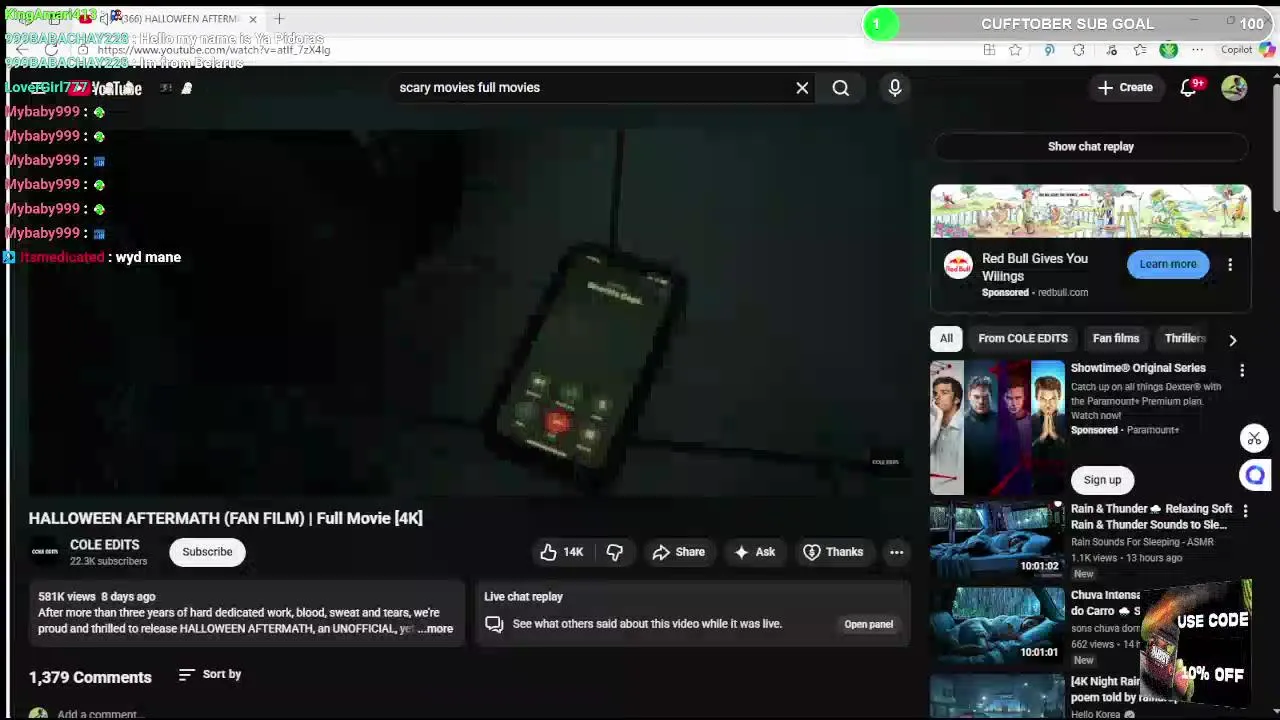Open the browser favorites list icon
The image size is (1280, 720).
1139,50
